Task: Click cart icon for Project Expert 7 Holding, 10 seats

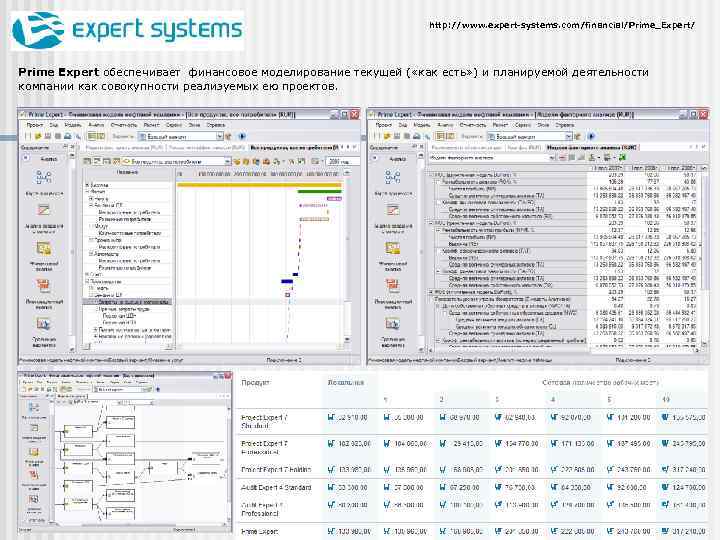Action: [664, 469]
